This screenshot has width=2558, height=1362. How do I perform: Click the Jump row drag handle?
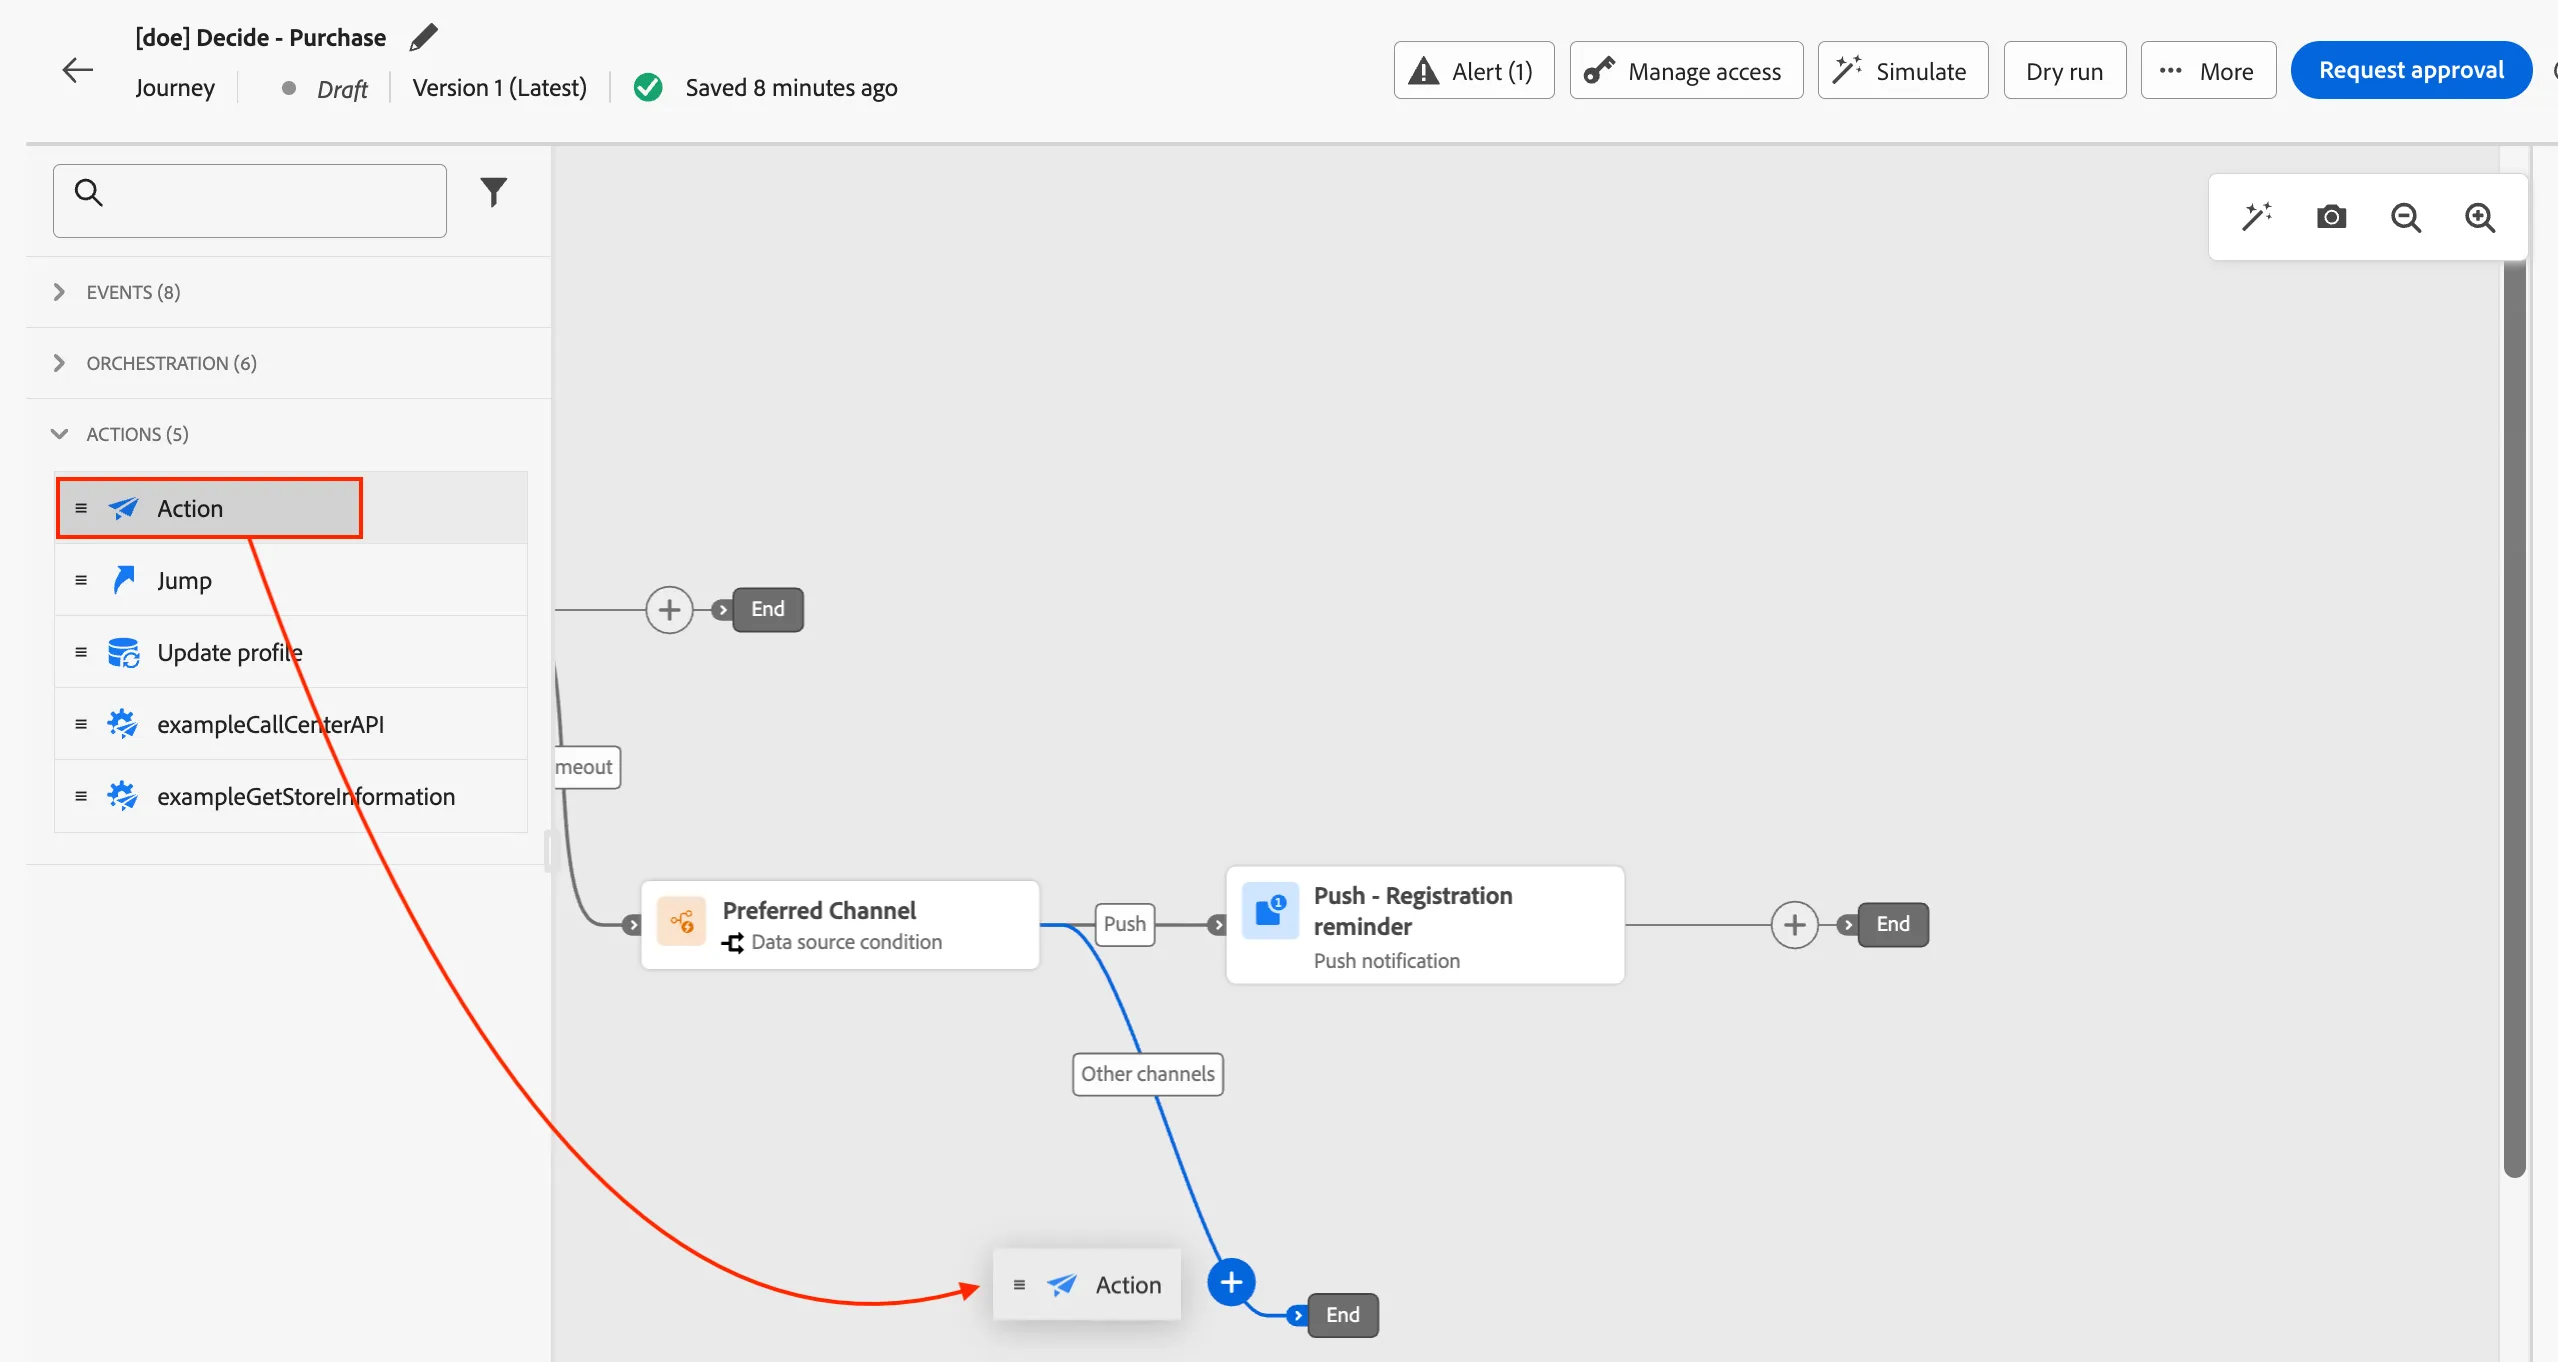click(x=81, y=580)
